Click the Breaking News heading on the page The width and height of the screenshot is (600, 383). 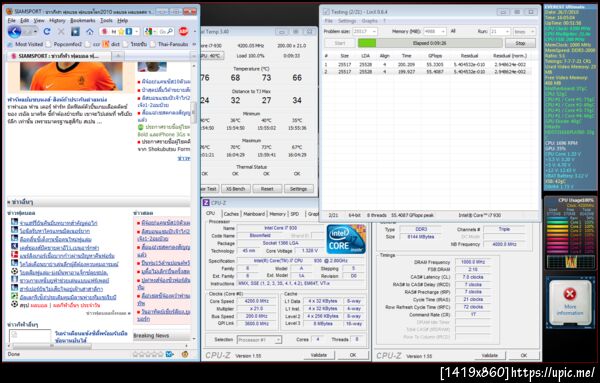click(x=151, y=336)
